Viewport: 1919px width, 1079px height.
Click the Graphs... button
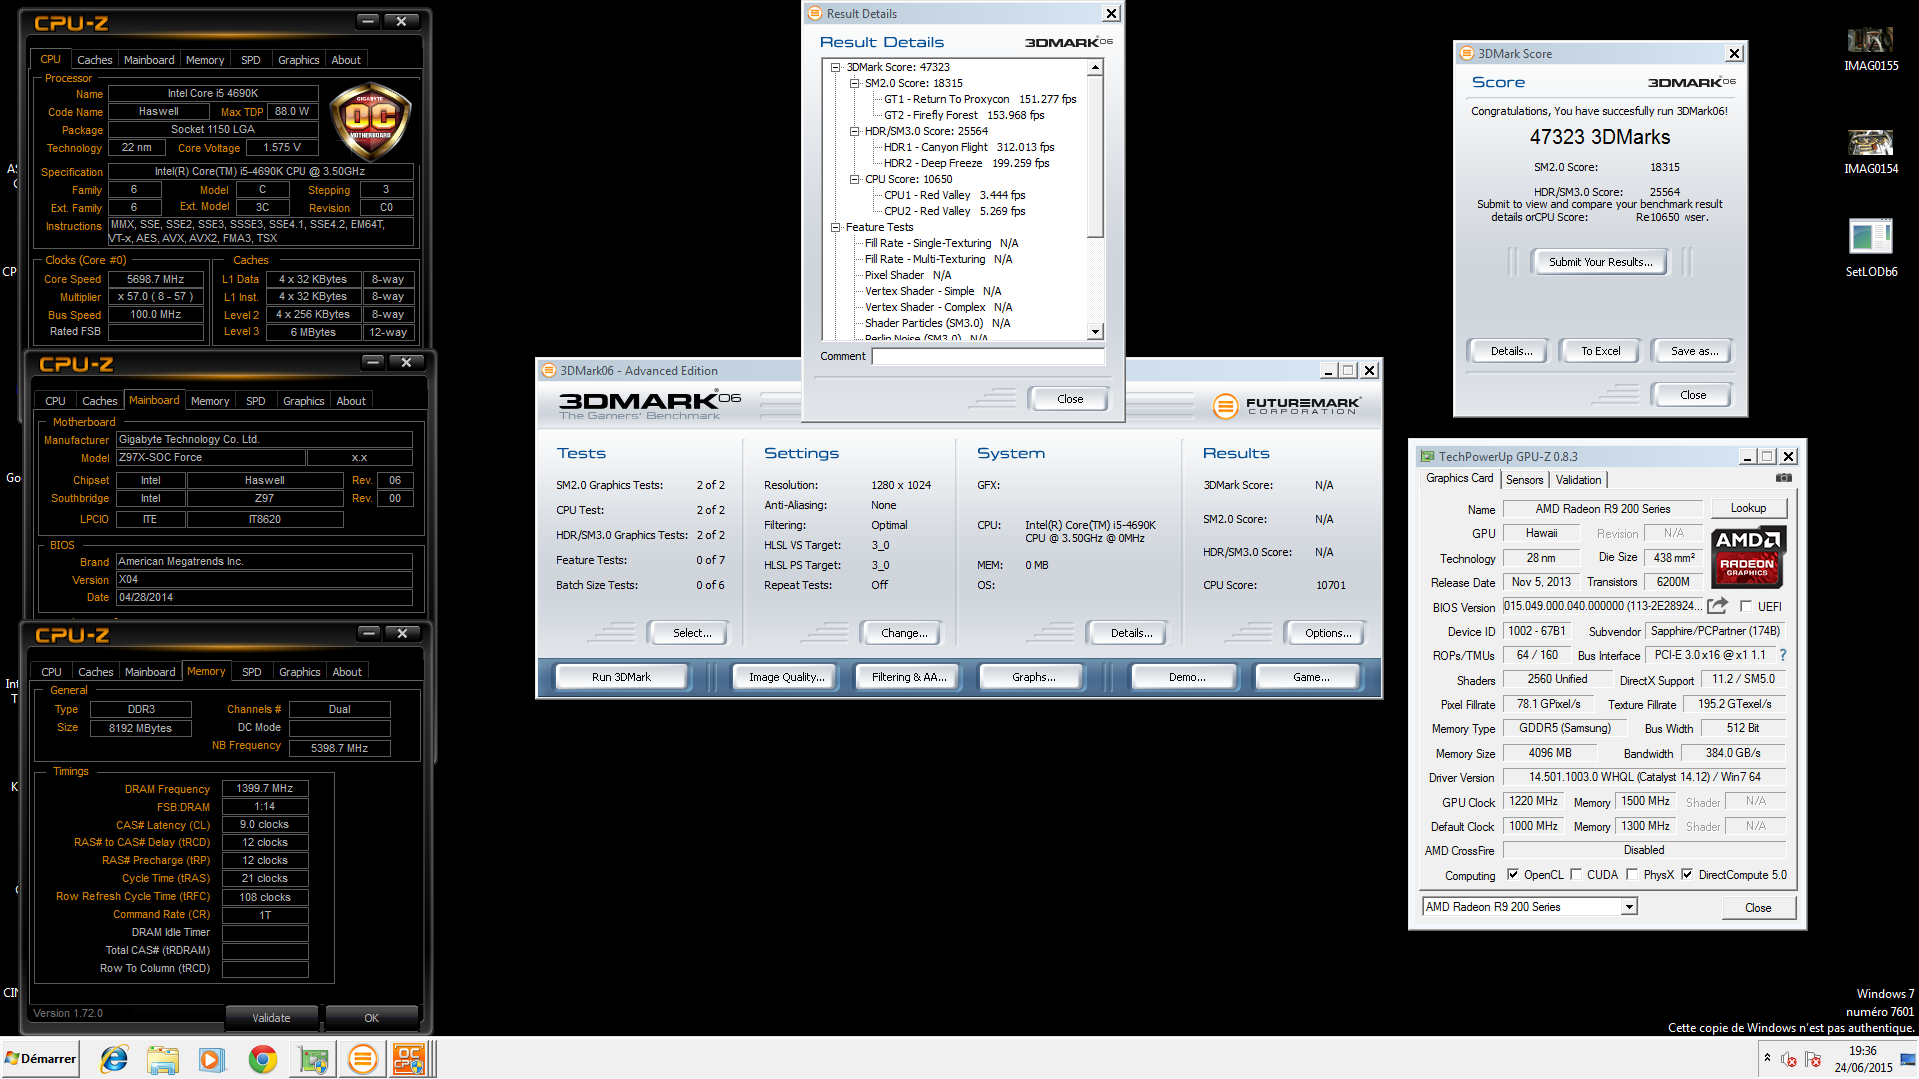pyautogui.click(x=1033, y=677)
